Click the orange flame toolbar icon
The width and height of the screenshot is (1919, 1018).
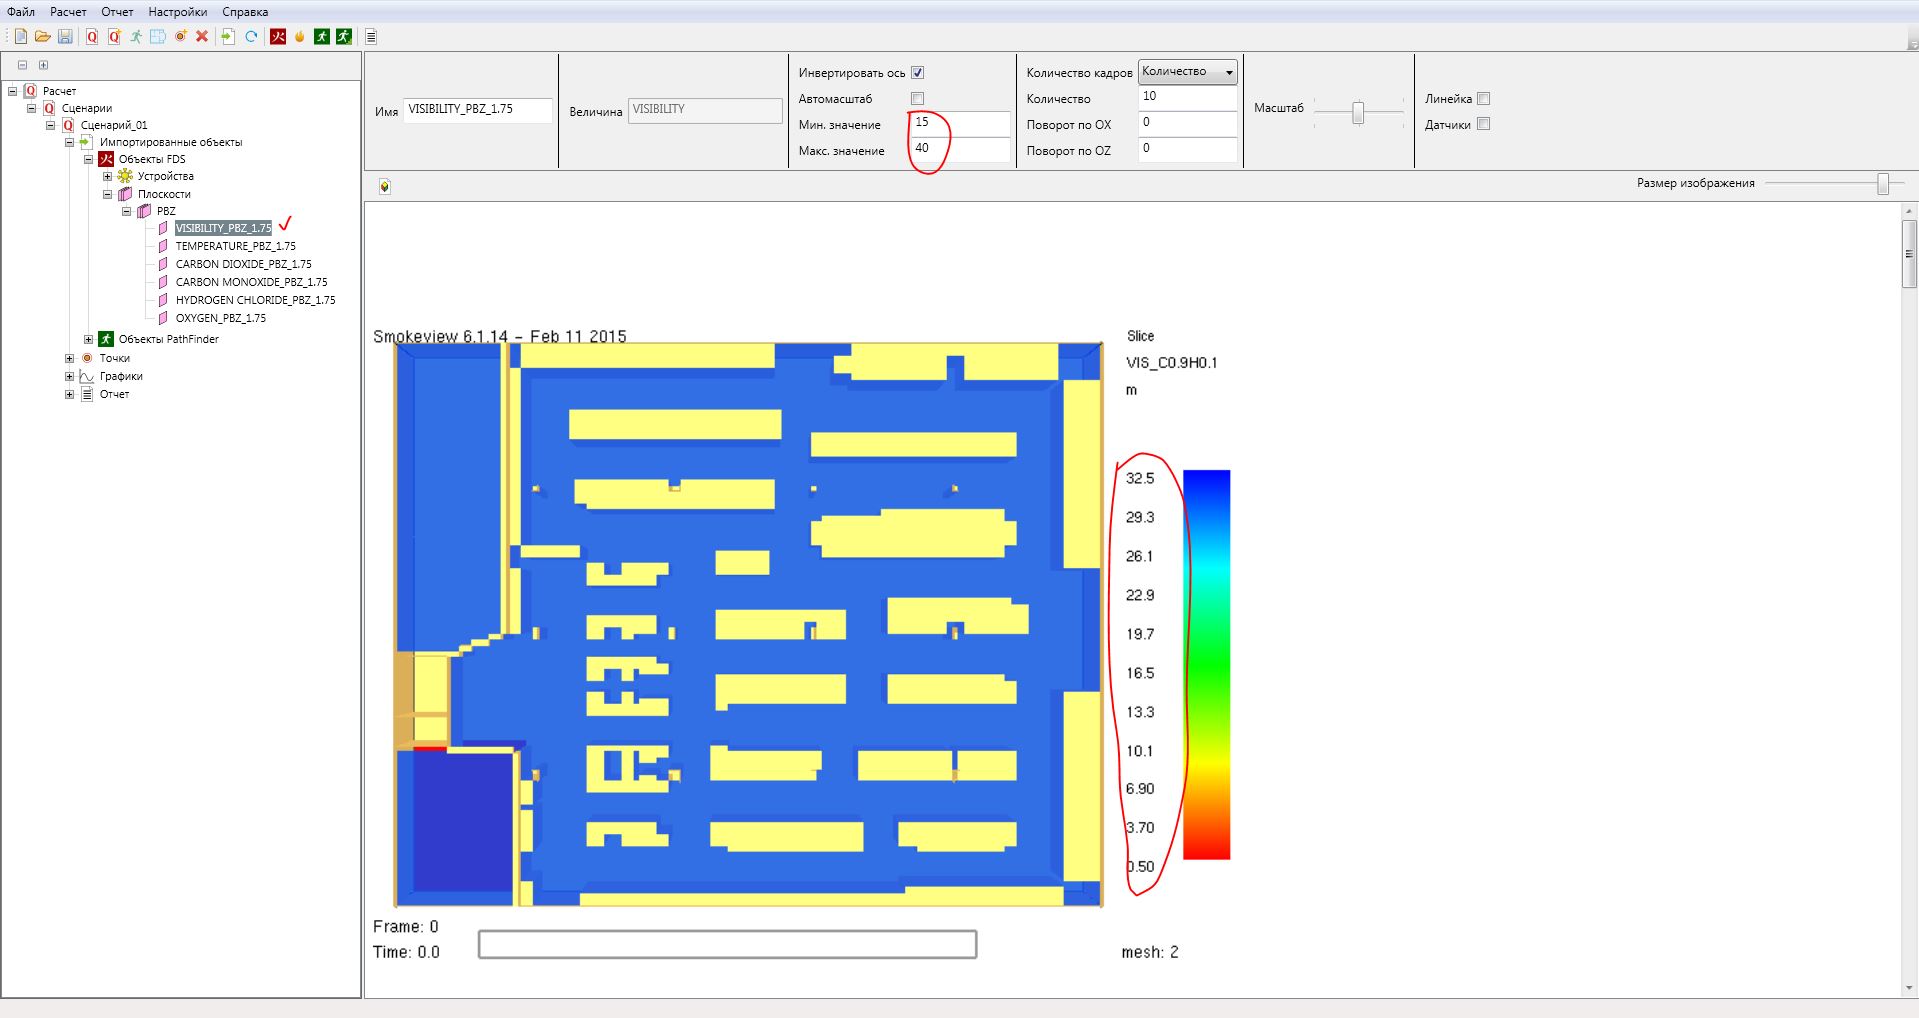pyautogui.click(x=299, y=37)
